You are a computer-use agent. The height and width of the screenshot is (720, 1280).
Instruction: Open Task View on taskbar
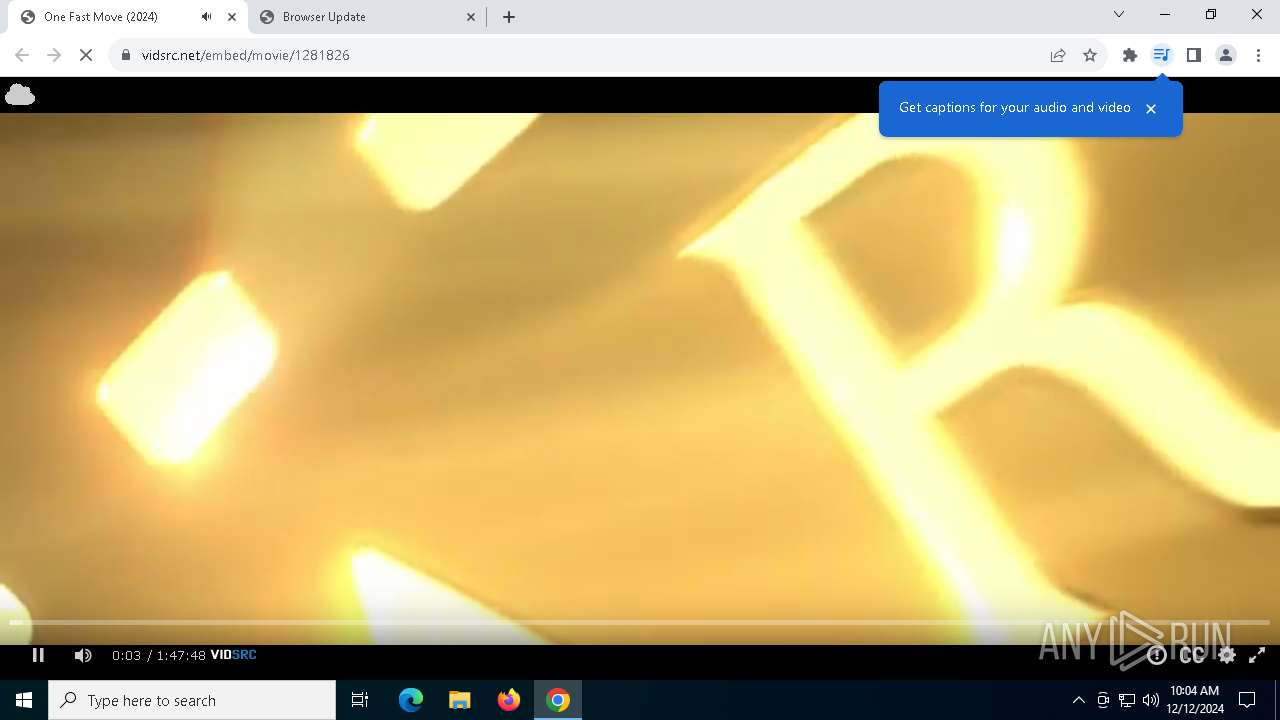point(360,700)
